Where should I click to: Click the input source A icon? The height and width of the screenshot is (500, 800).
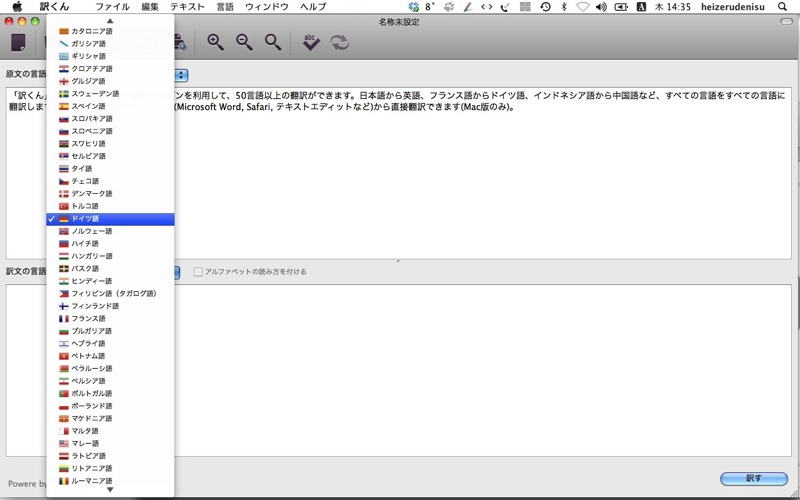(642, 7)
